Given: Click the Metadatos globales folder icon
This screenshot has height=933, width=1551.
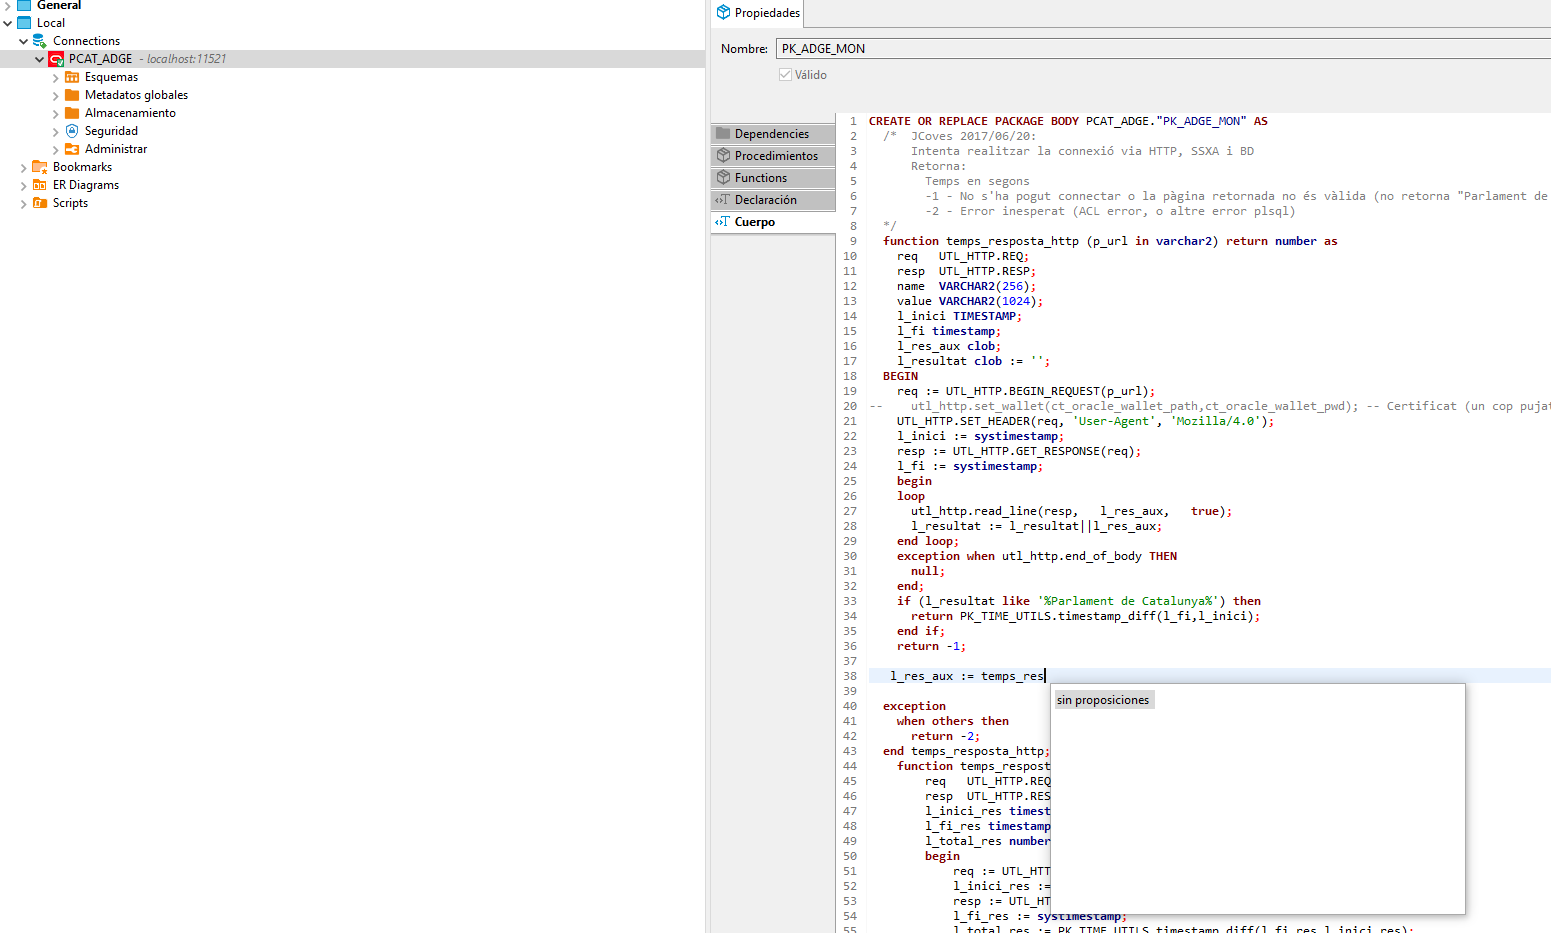Looking at the screenshot, I should coord(72,94).
